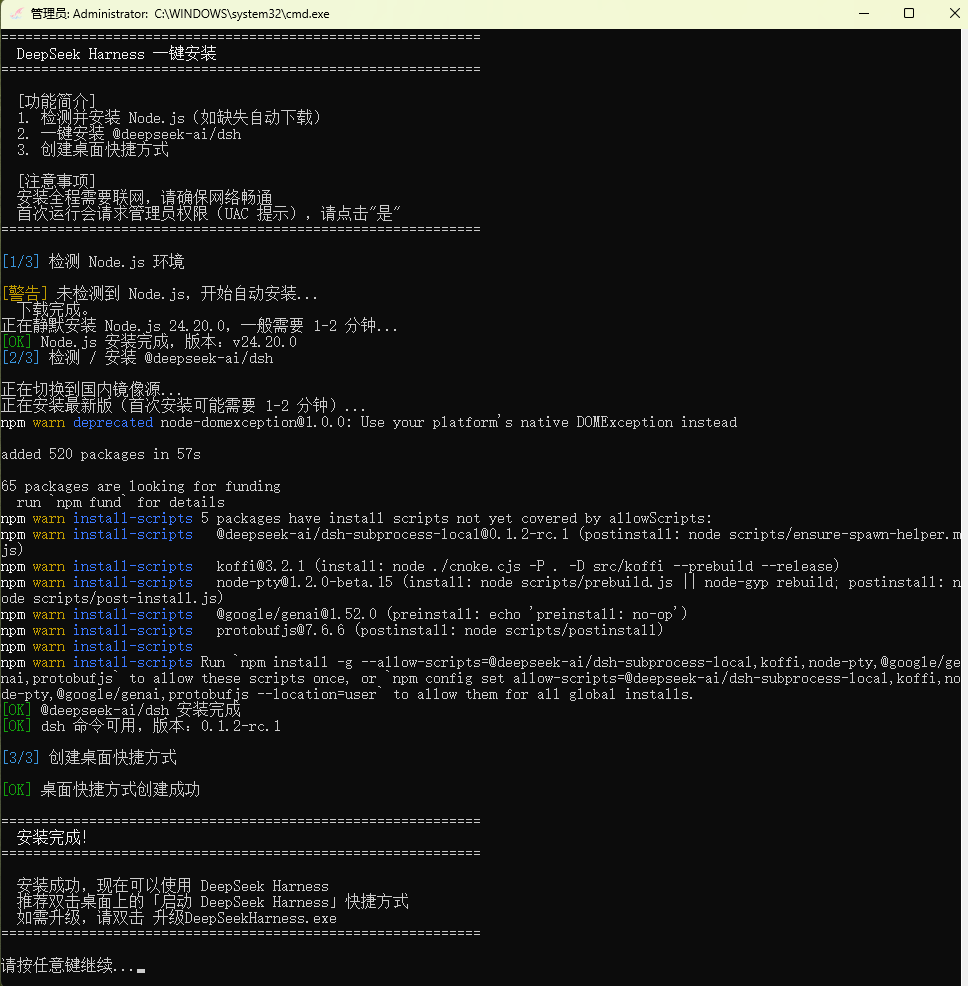This screenshot has width=968, height=986.
Task: Click line '安装成功，现在可以使用 DeepSeek Harness'
Action: (173, 886)
